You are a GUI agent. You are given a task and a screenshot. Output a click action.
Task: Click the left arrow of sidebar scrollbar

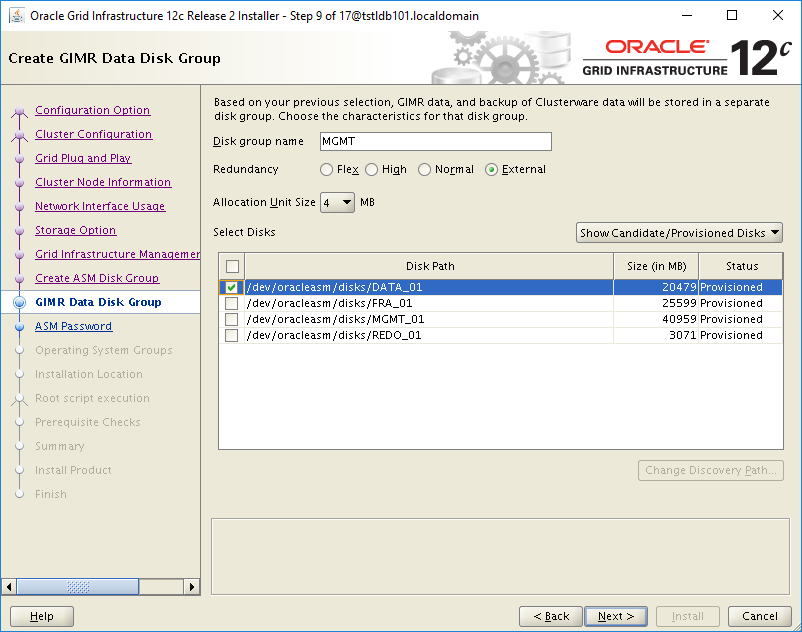(9, 586)
